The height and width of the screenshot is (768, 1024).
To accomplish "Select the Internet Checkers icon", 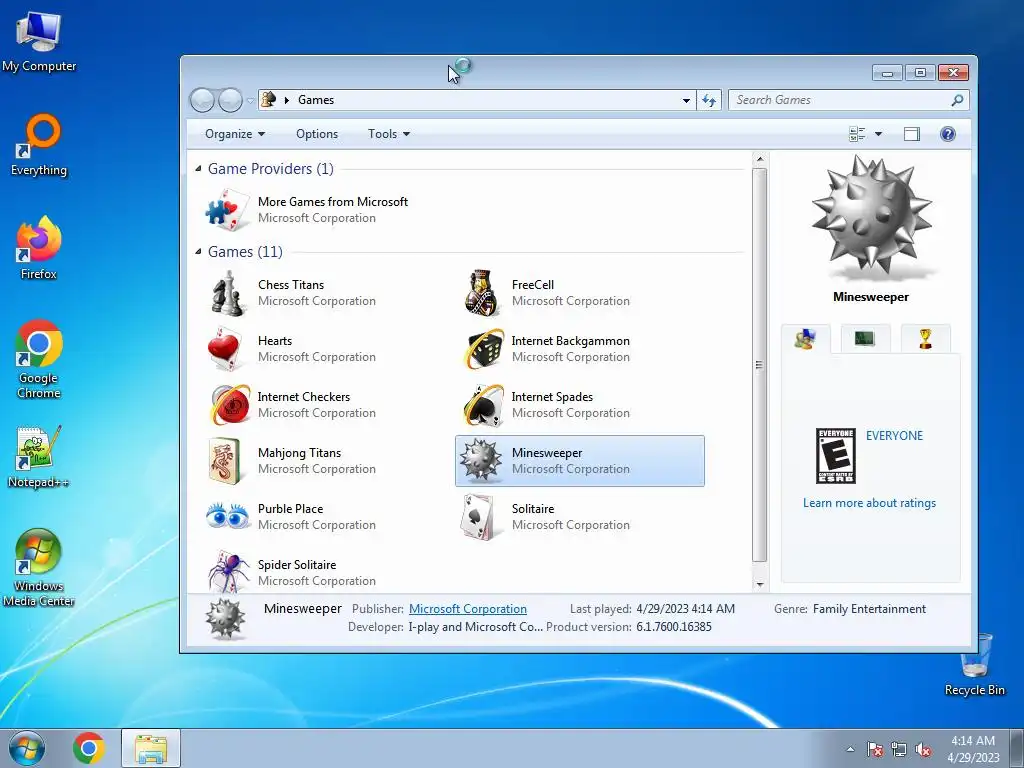I will (x=230, y=405).
